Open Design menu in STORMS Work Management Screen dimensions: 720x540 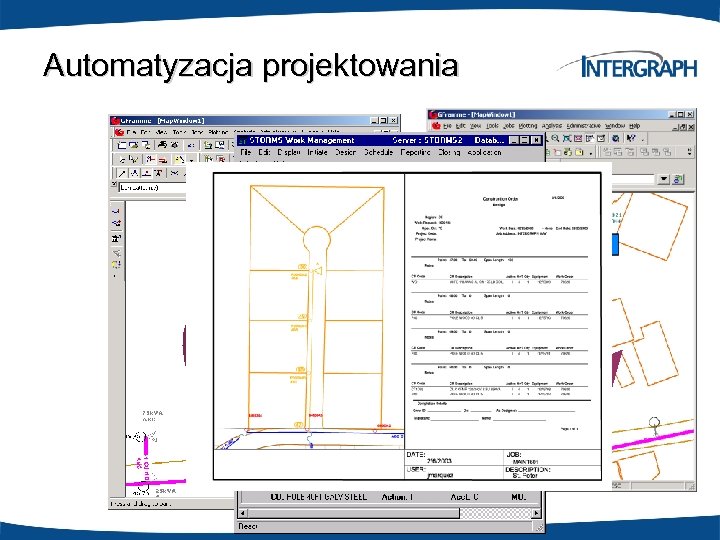click(x=346, y=152)
